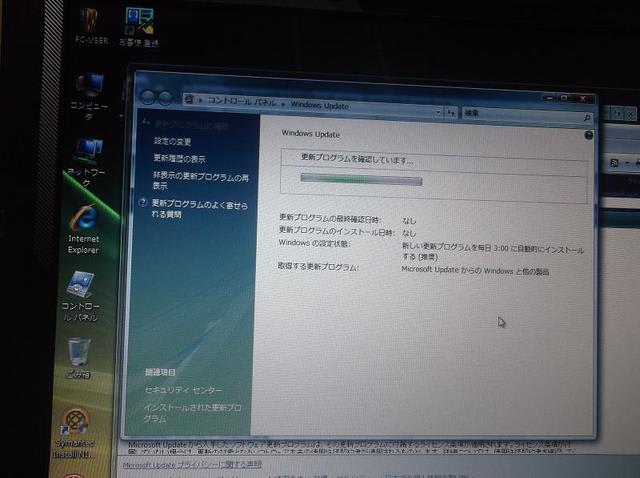Open インストールされた更新プログラム link

coord(192,413)
